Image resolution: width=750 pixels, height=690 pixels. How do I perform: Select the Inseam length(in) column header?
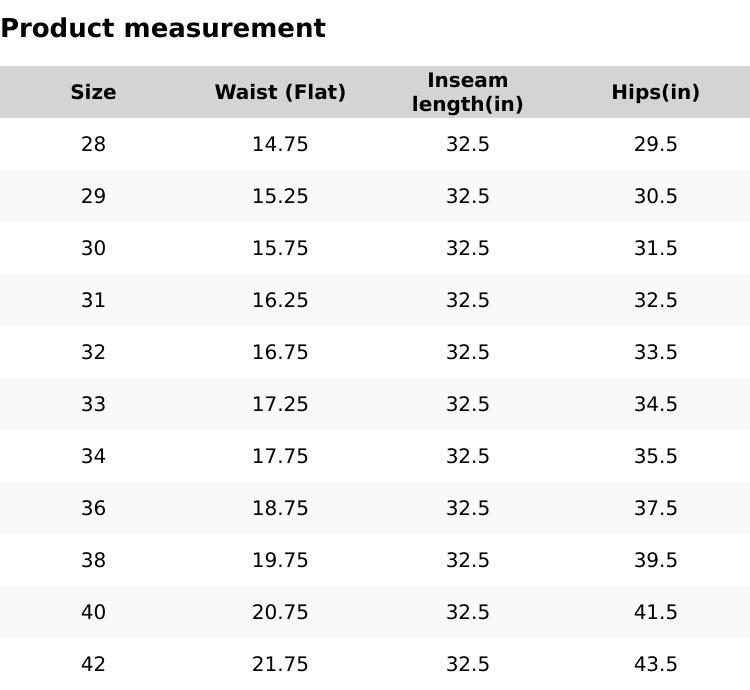coord(467,92)
